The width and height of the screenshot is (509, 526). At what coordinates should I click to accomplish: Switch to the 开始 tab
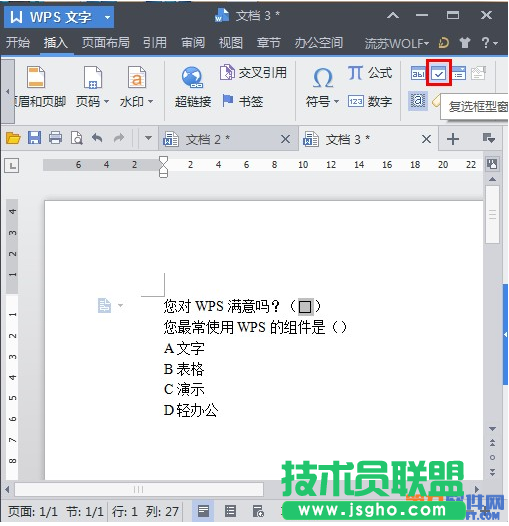[x=18, y=43]
